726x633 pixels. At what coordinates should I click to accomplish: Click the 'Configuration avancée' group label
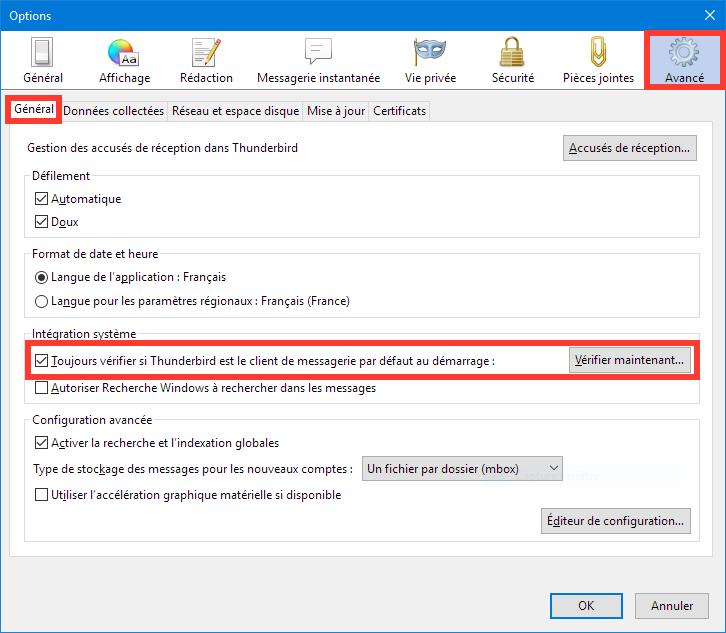[x=92, y=420]
